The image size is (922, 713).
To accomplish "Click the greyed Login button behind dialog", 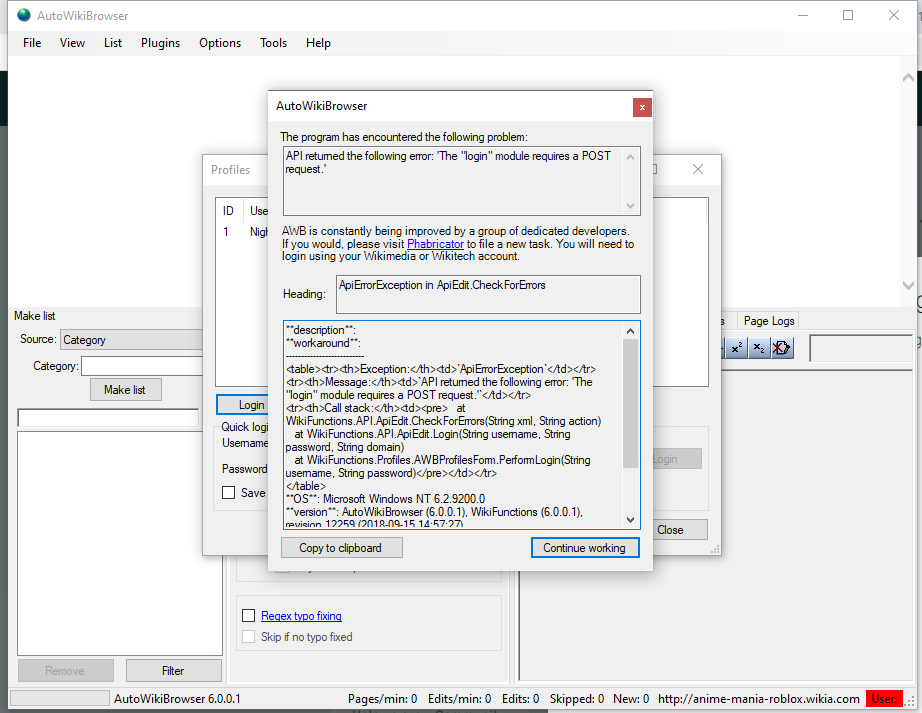I will coord(677,459).
